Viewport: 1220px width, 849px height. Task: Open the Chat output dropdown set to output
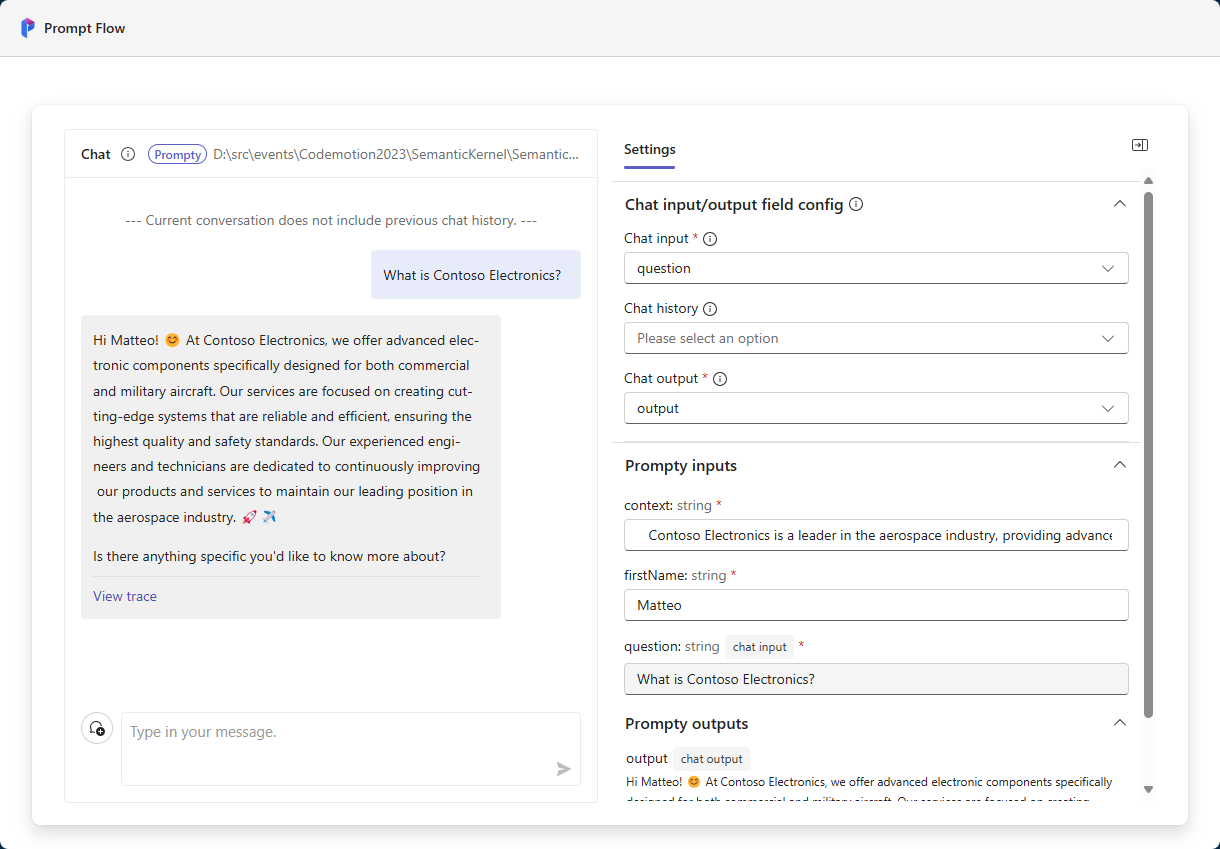(876, 408)
